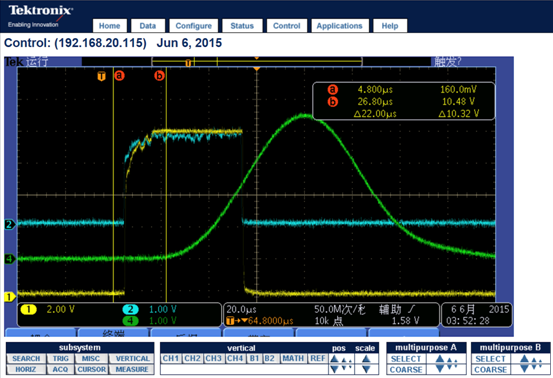553x378 pixels.
Task: Open the Applications tab
Action: tap(339, 26)
